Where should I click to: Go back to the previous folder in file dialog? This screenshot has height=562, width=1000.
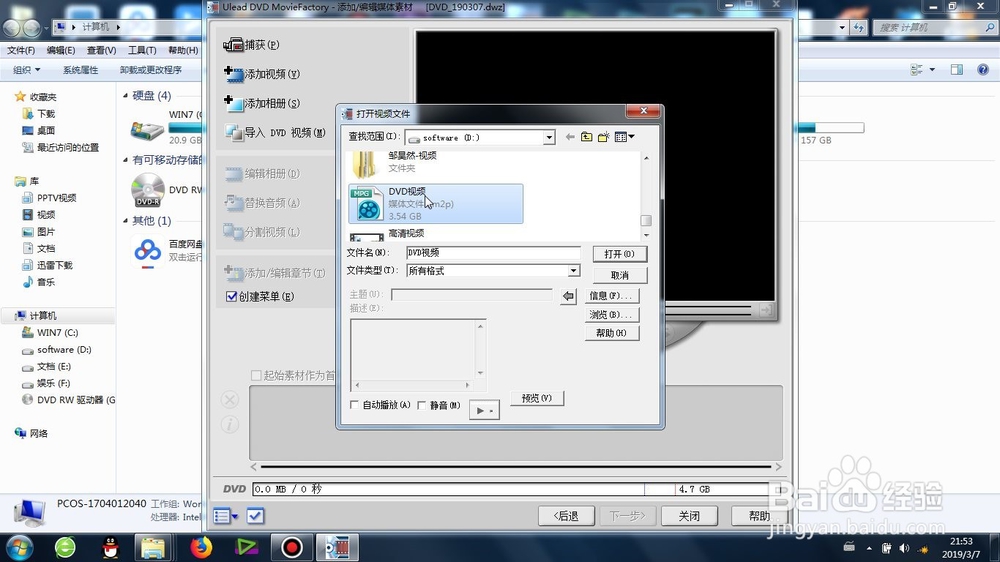pos(570,137)
